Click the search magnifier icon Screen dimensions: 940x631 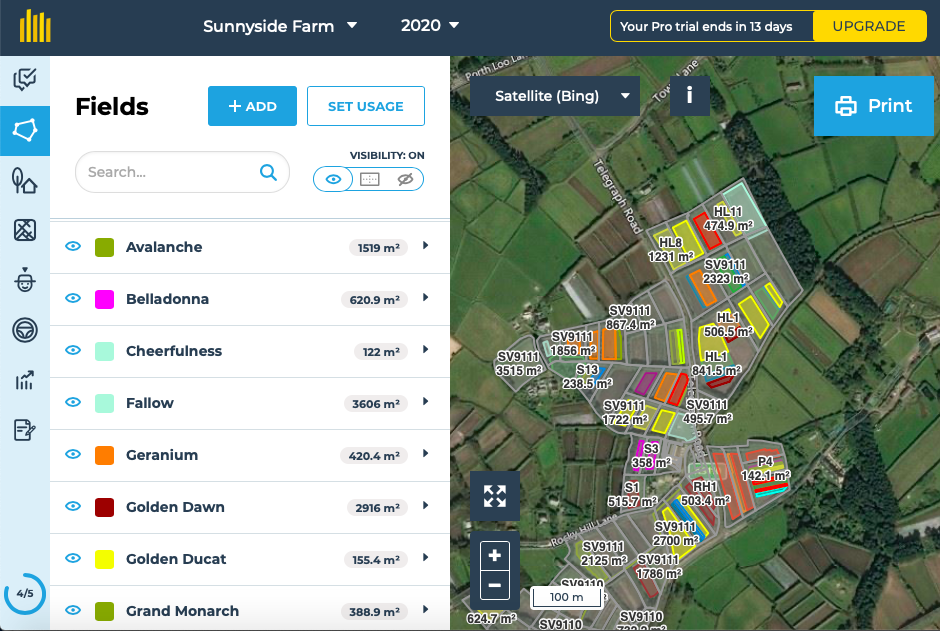[x=268, y=173]
